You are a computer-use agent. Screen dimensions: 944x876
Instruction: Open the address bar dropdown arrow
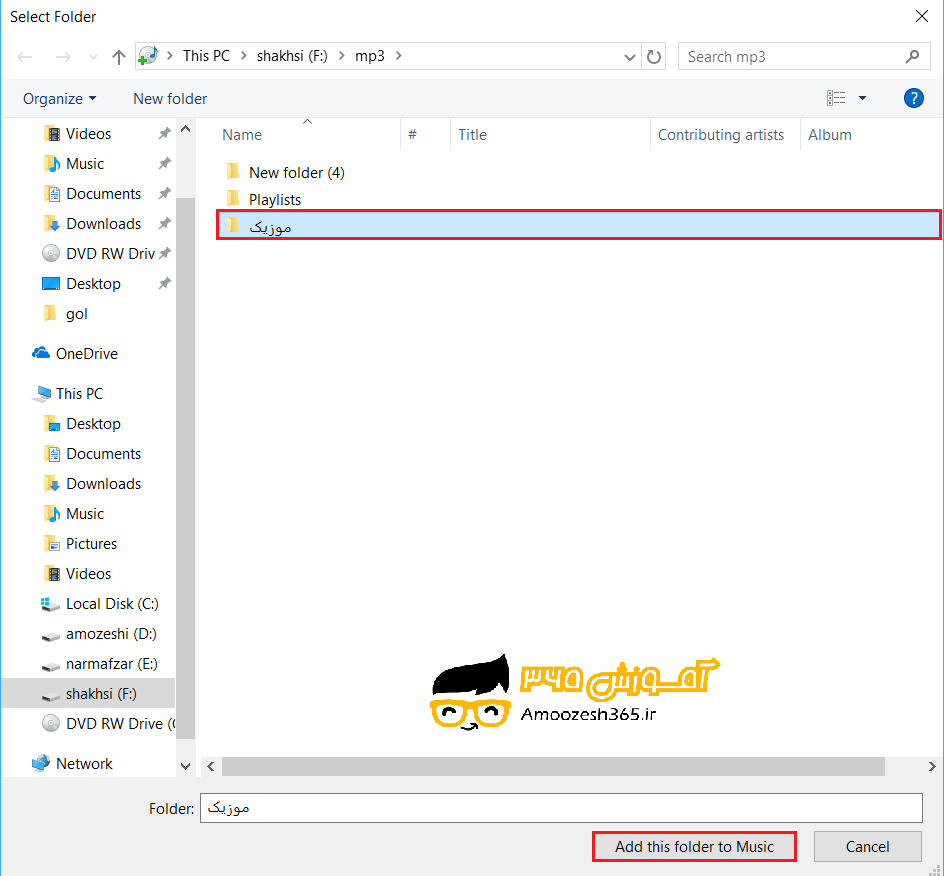pyautogui.click(x=629, y=56)
